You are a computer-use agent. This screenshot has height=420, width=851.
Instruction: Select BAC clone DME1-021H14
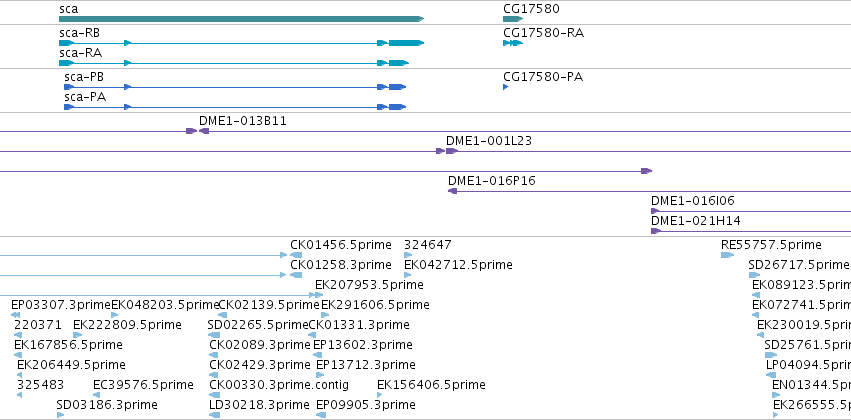point(696,221)
